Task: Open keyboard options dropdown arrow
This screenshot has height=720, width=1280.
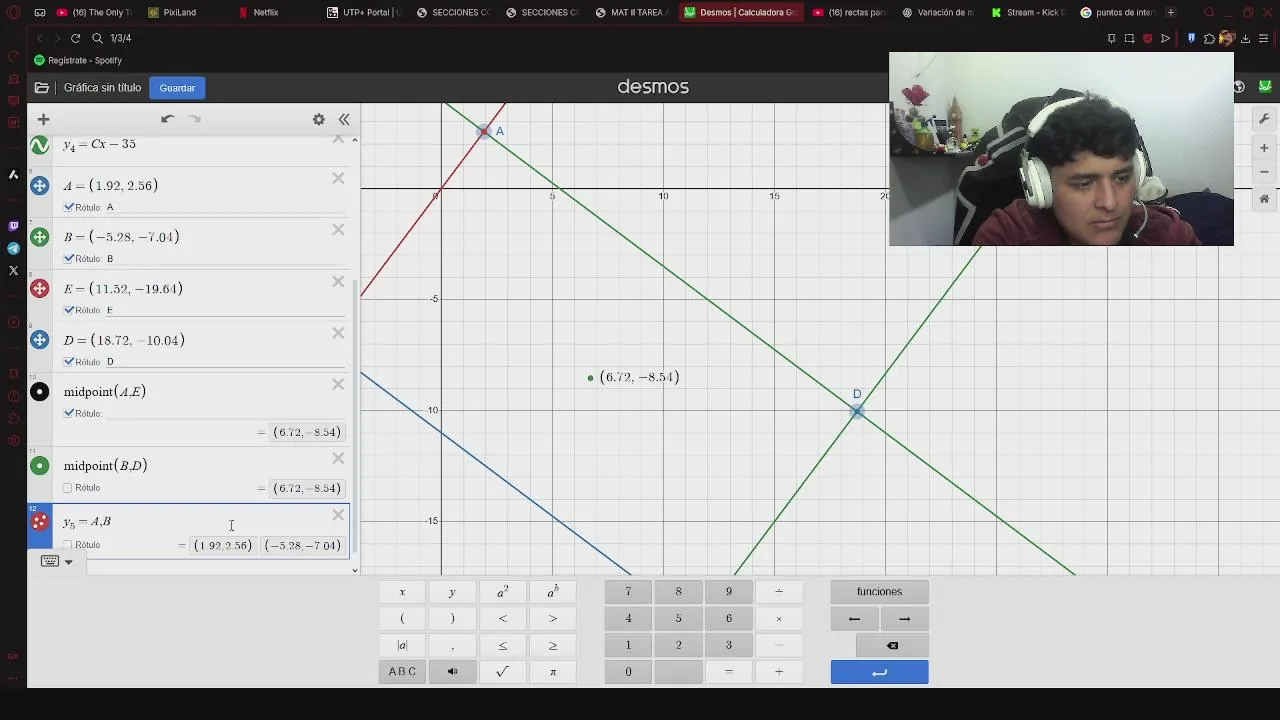Action: pos(69,562)
